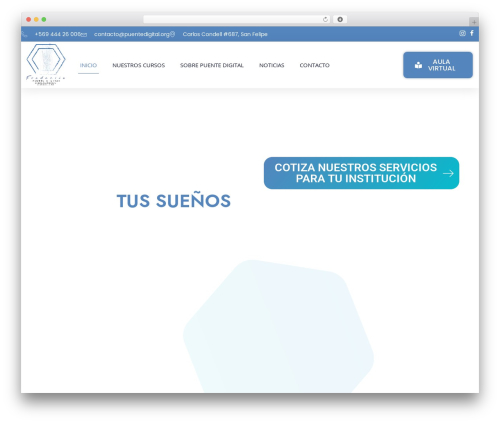Viewport: 500px width, 423px height.
Task: Open a new browser tab with plus
Action: 474,22
